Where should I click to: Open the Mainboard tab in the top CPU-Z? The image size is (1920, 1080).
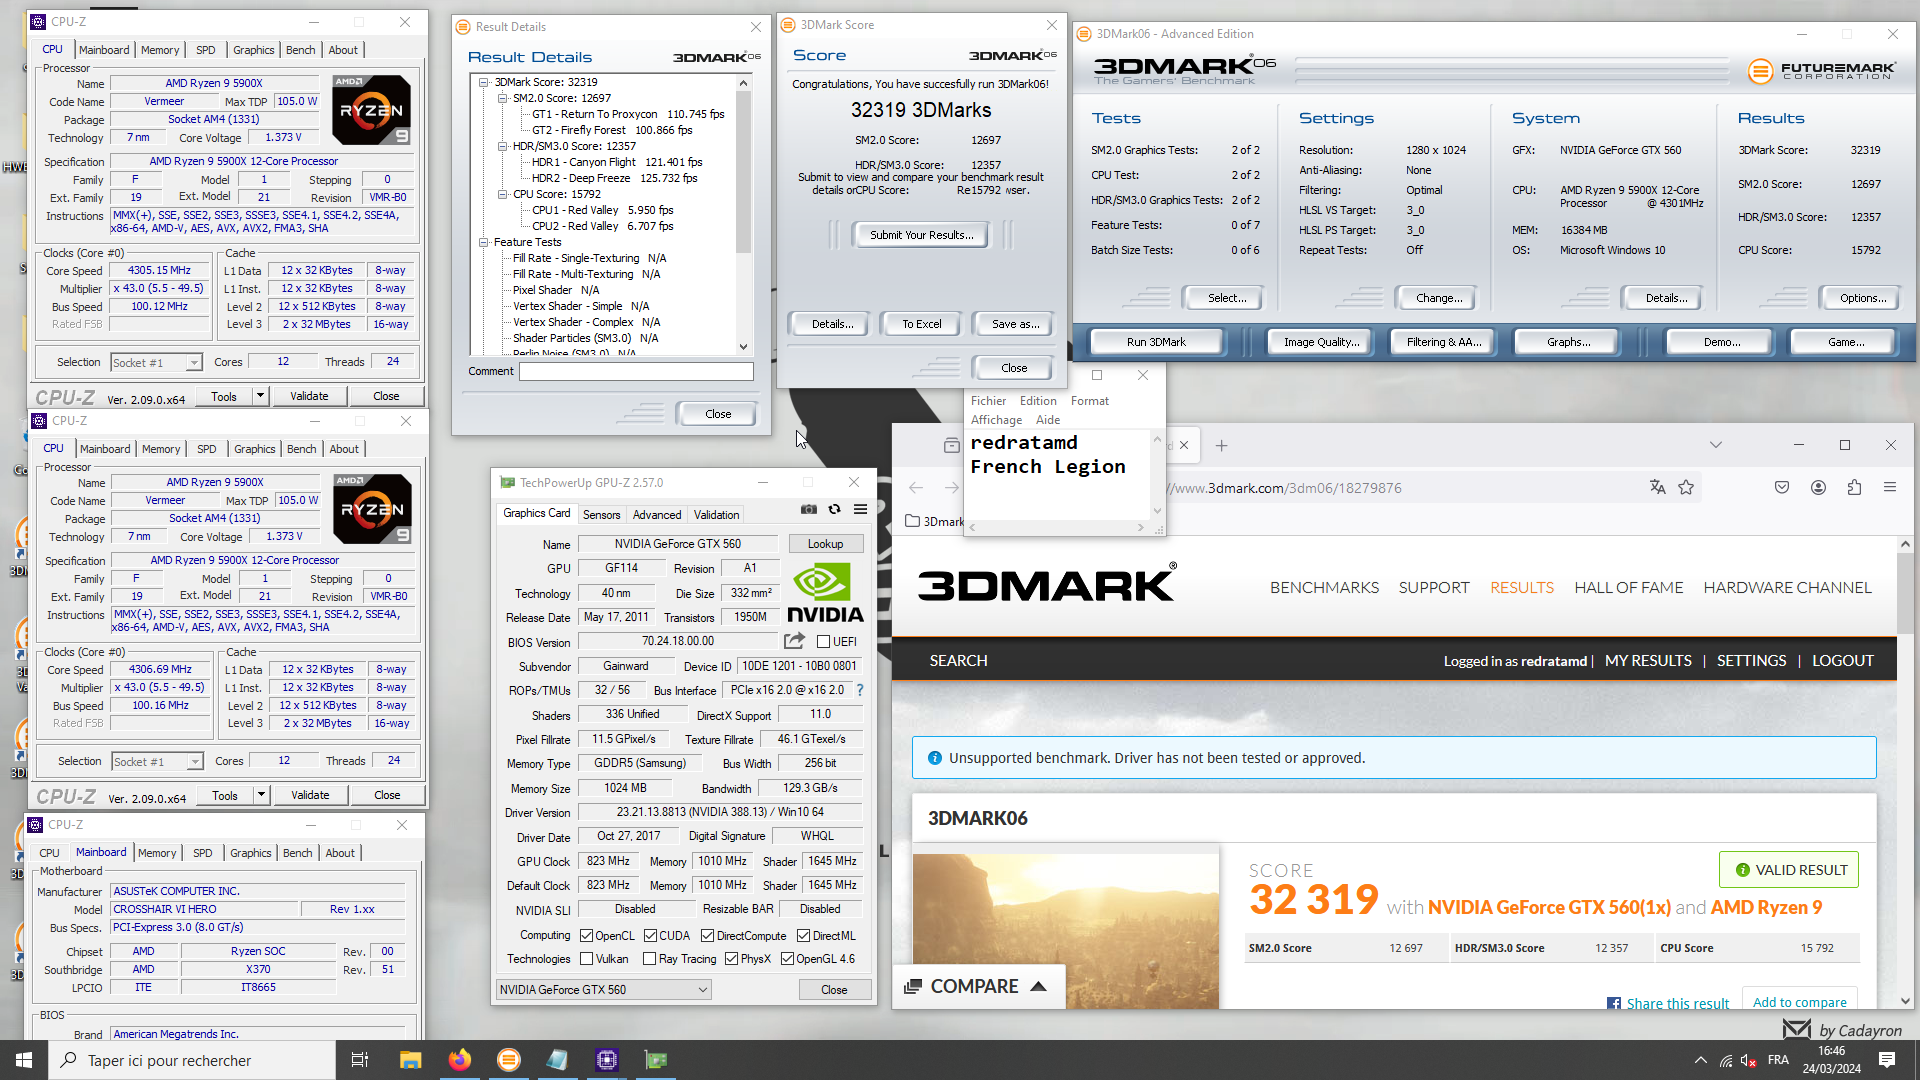pos(104,50)
